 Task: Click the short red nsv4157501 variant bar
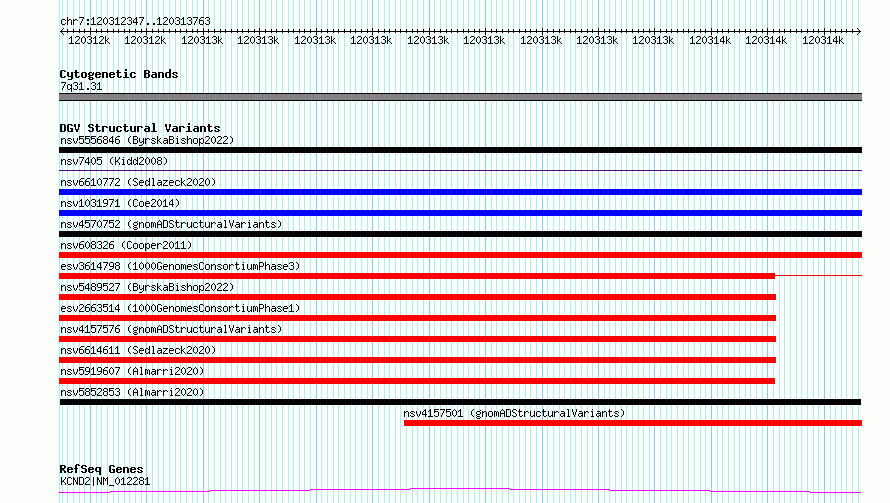point(633,423)
